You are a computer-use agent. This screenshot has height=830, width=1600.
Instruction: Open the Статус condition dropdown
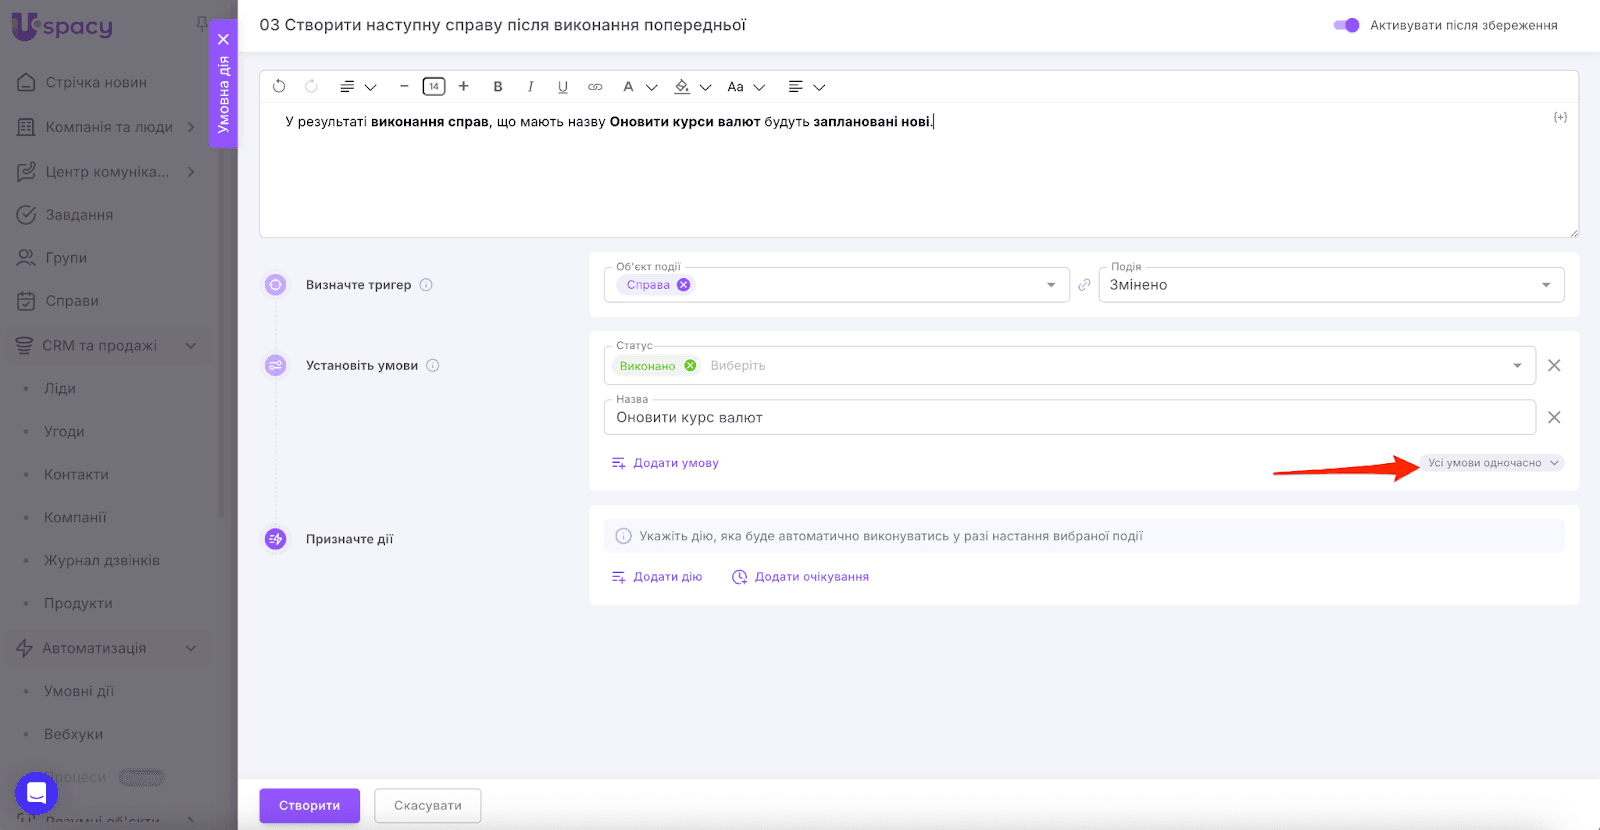tap(1517, 366)
